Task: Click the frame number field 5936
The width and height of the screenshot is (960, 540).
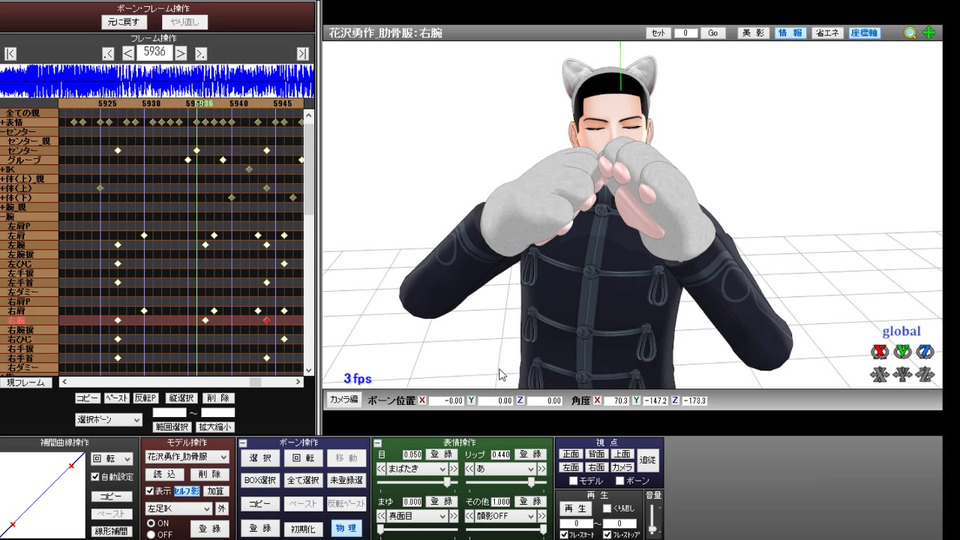Action: click(x=154, y=53)
